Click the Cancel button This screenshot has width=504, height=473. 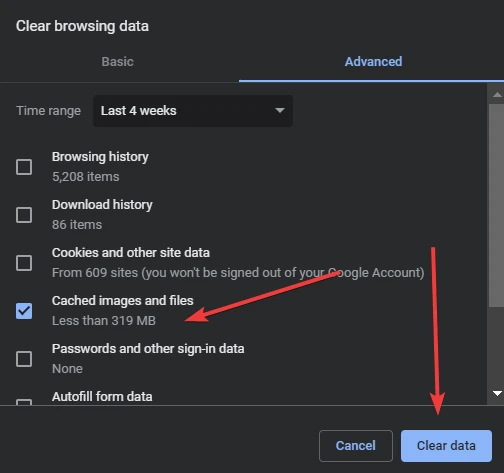pos(356,446)
